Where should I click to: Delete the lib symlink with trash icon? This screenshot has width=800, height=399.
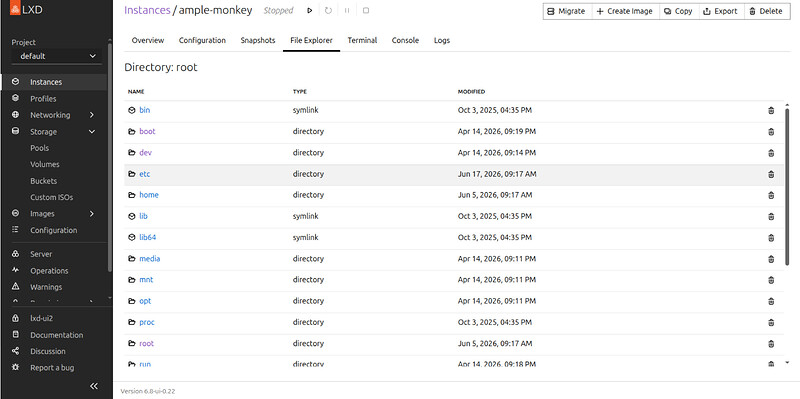771,216
